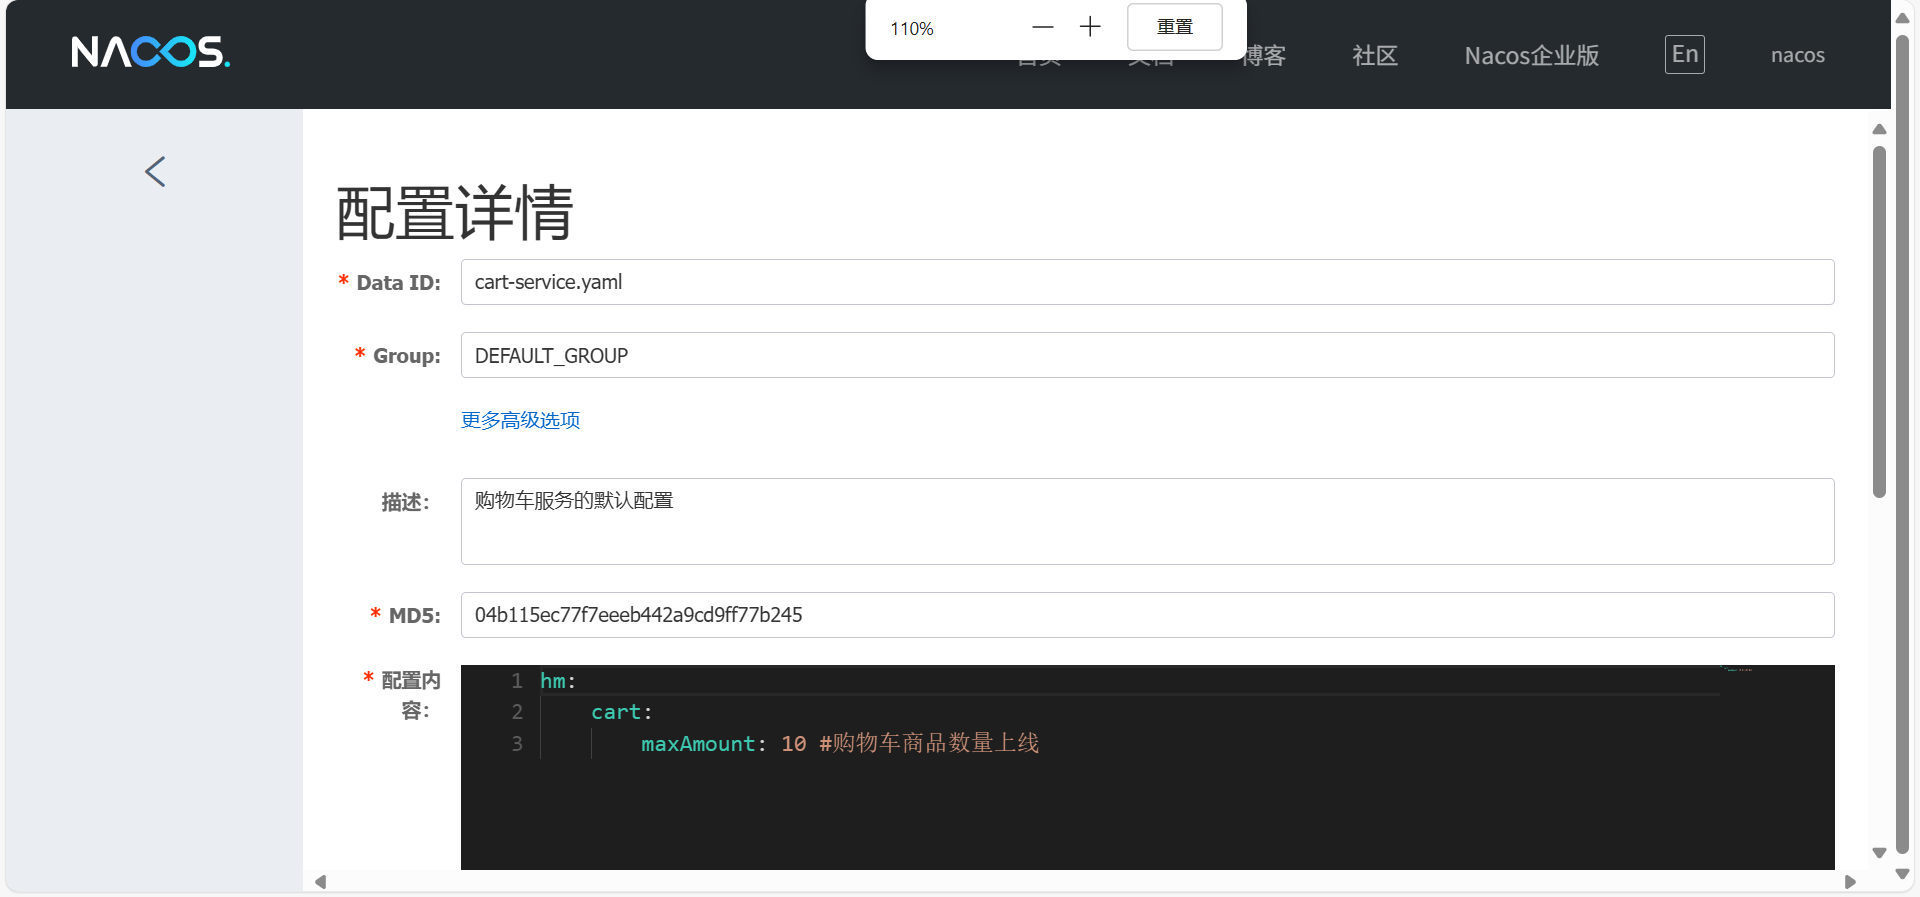Click the horizontal scrollbar right arrow

(x=1850, y=882)
